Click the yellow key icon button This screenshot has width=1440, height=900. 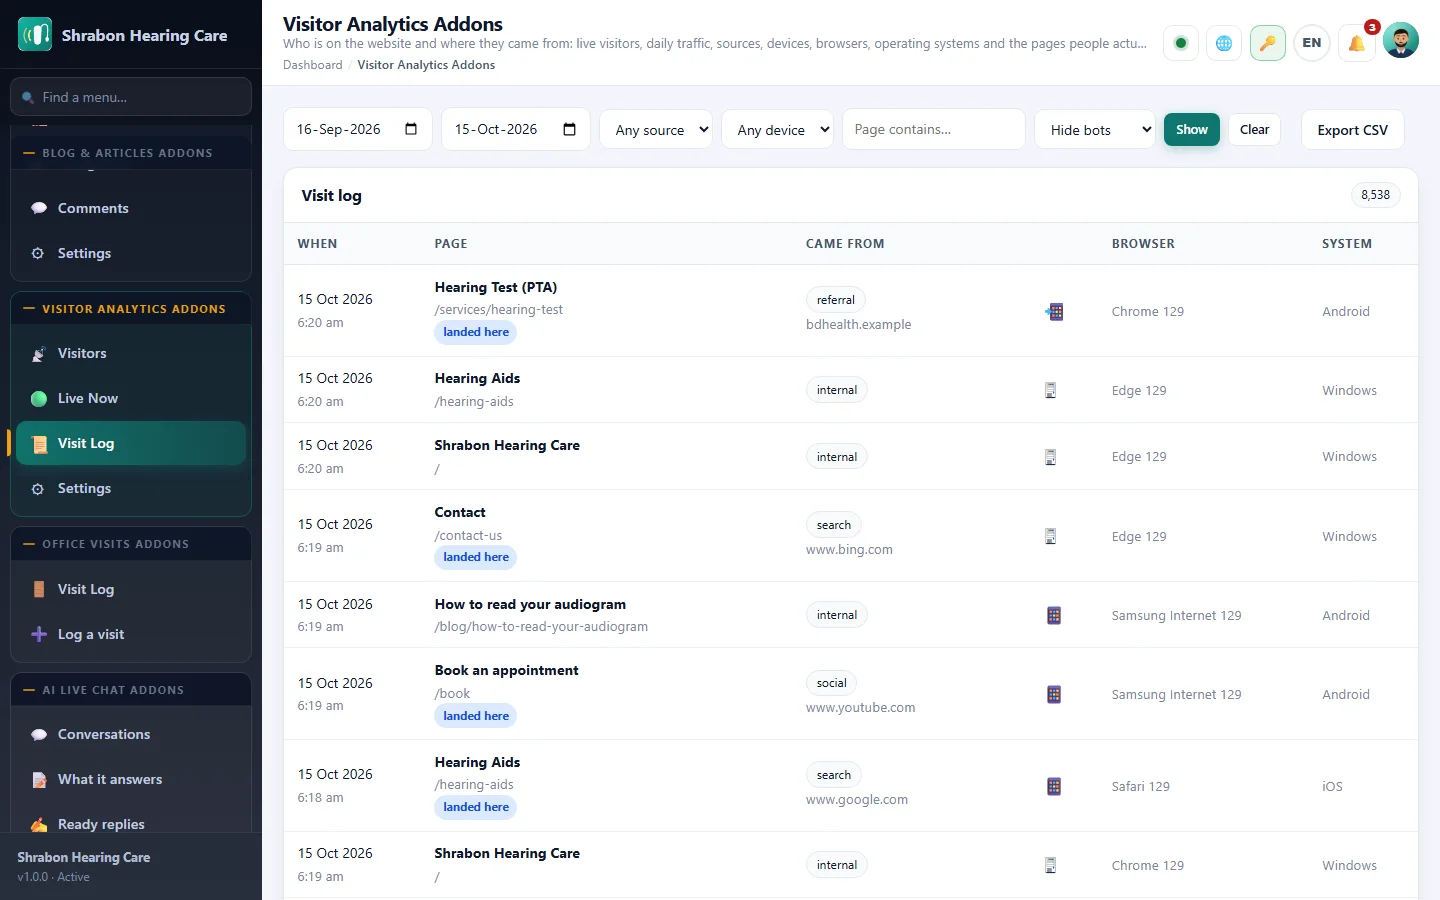pos(1268,43)
